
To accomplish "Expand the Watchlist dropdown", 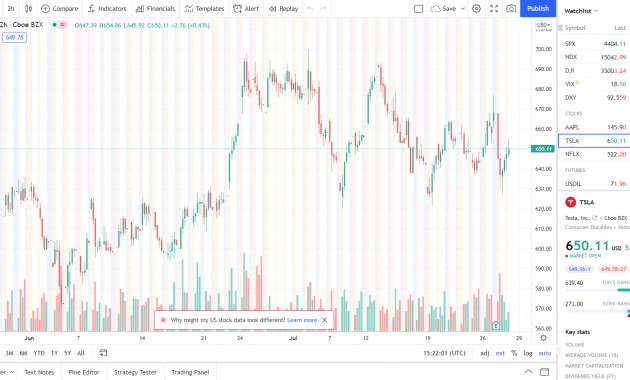I will [x=581, y=11].
